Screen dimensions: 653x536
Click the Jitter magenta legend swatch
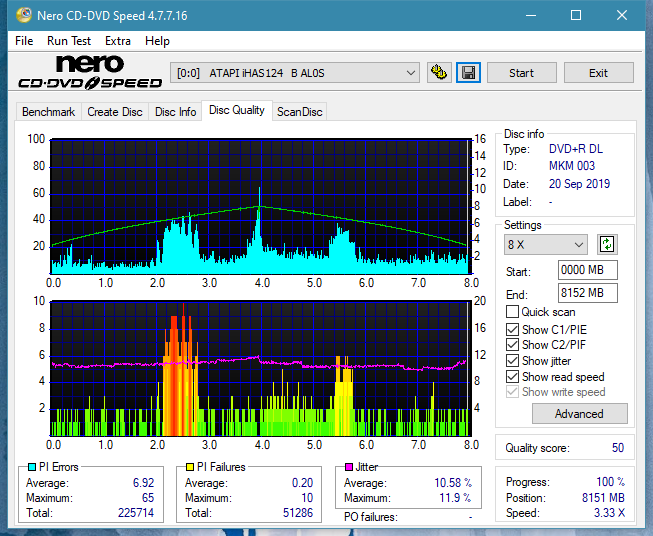(x=349, y=467)
